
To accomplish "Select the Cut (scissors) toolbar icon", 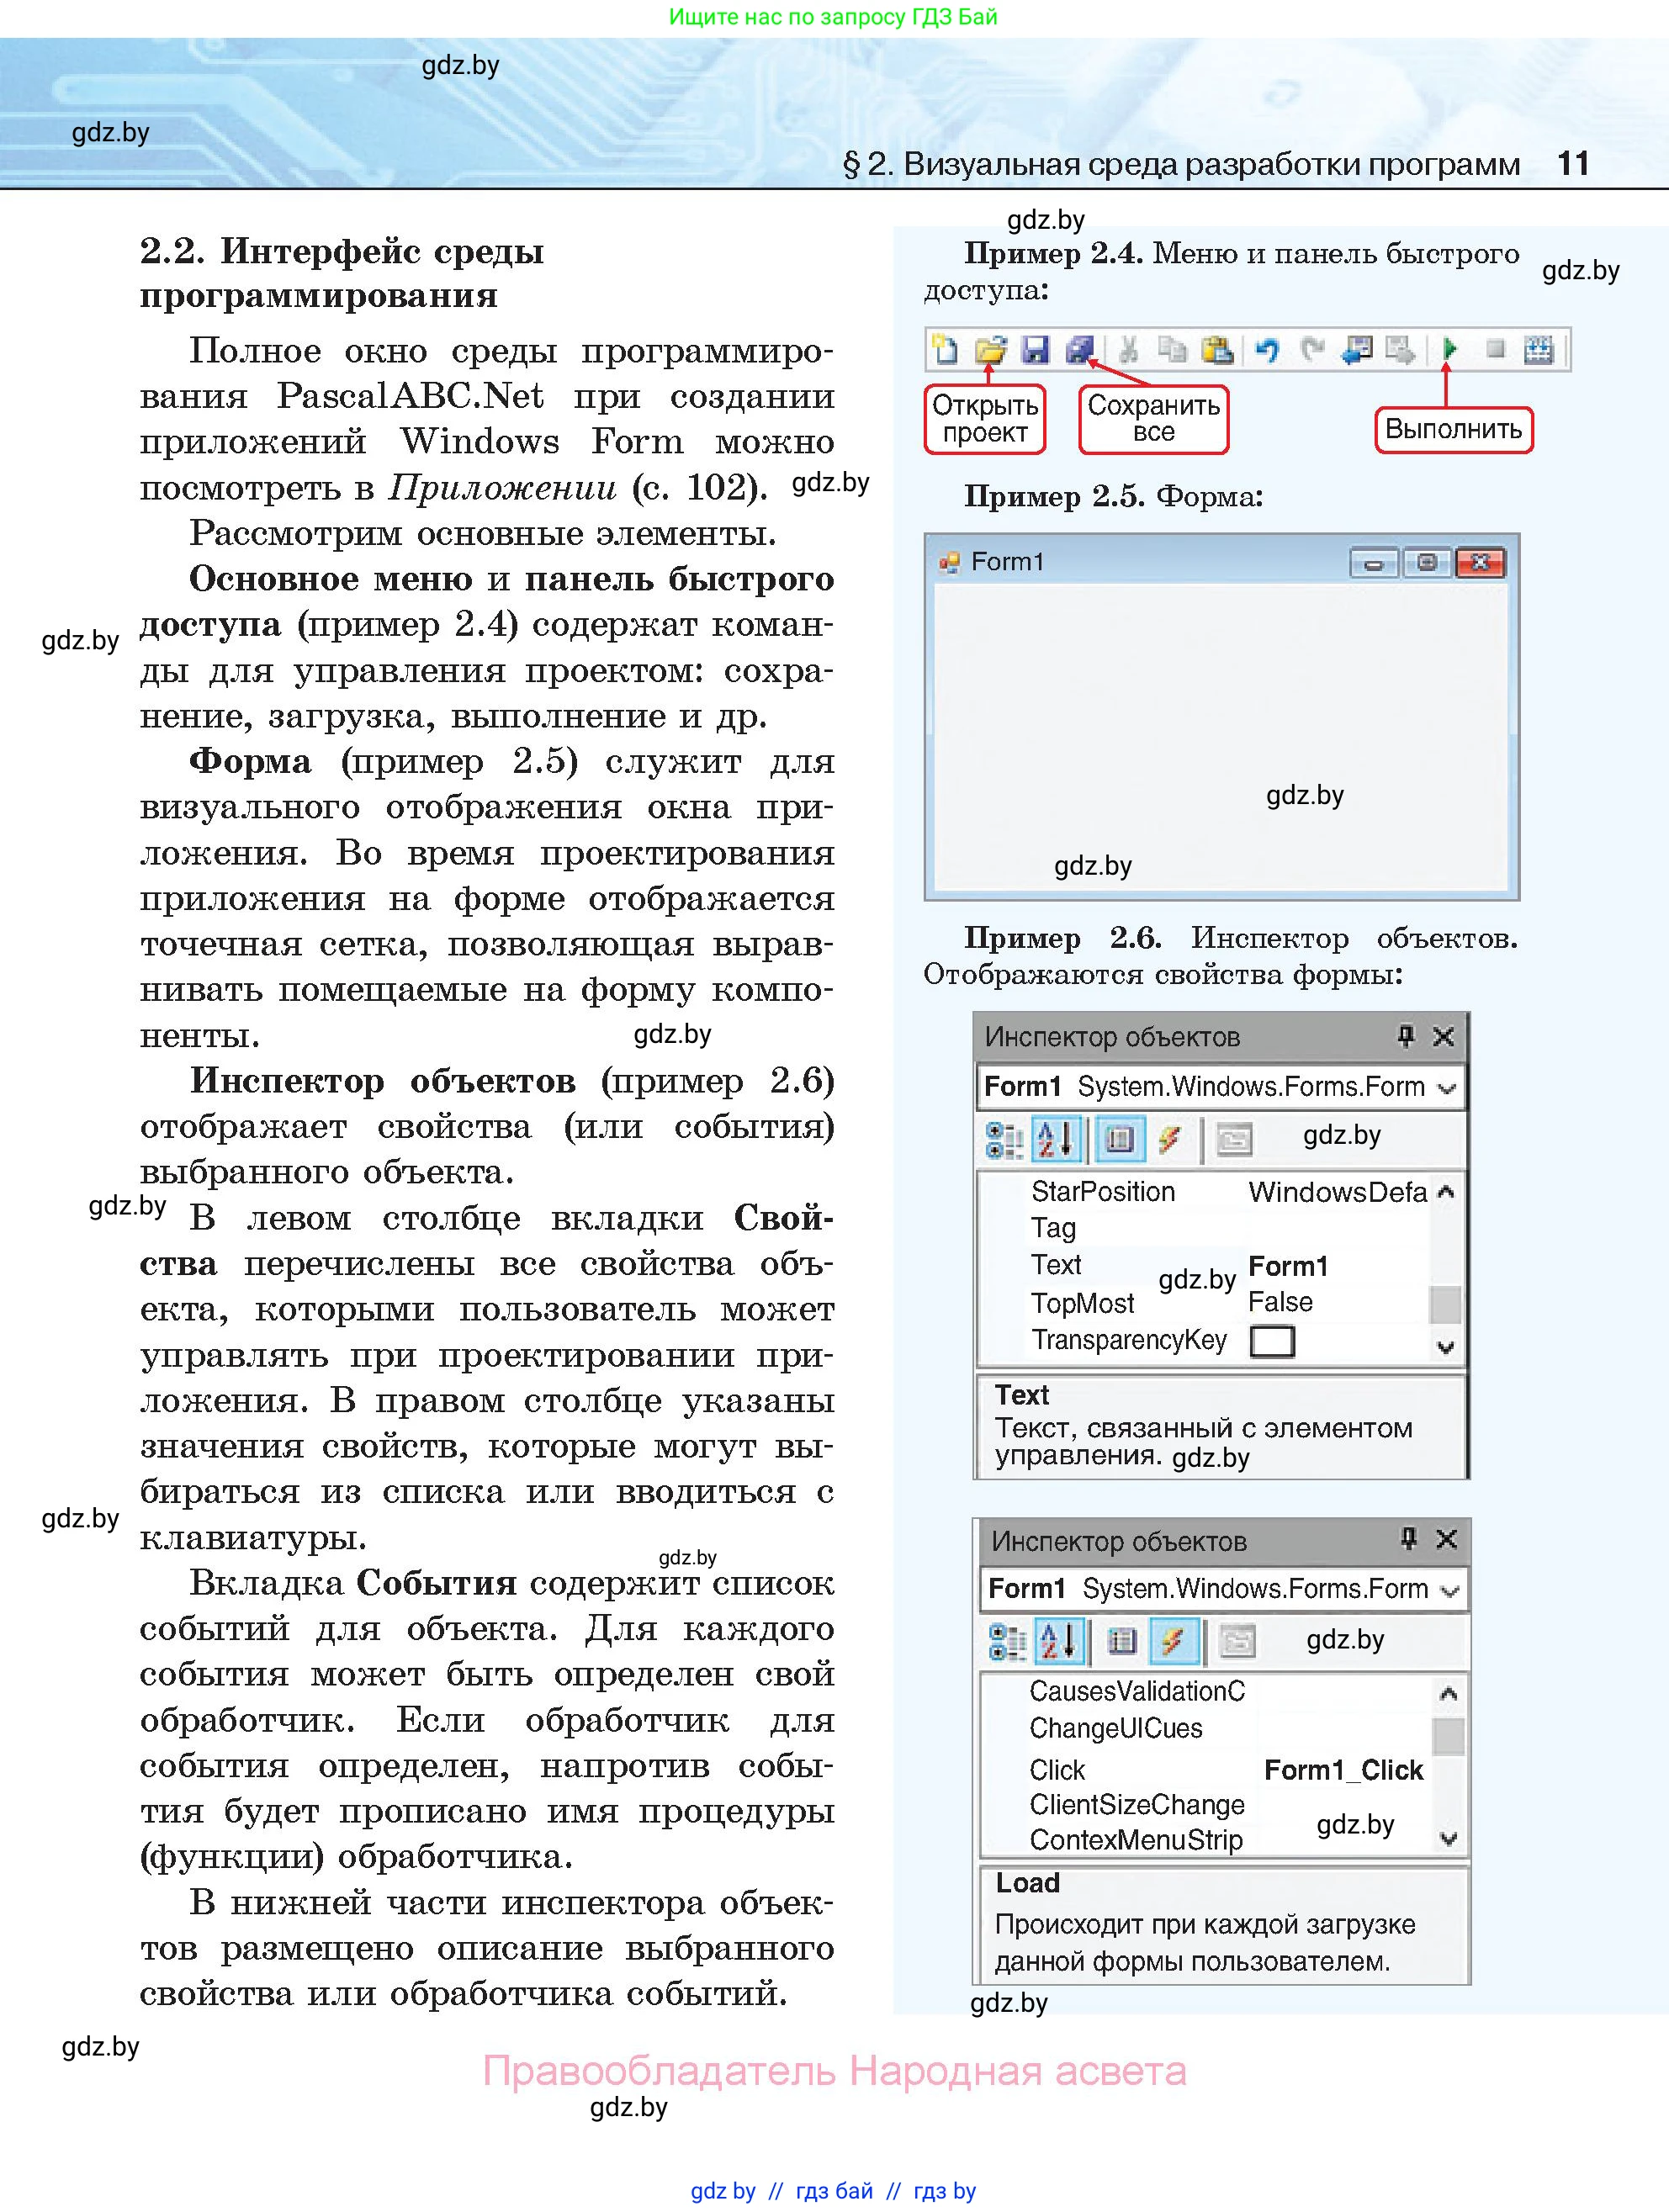I will [x=1127, y=350].
